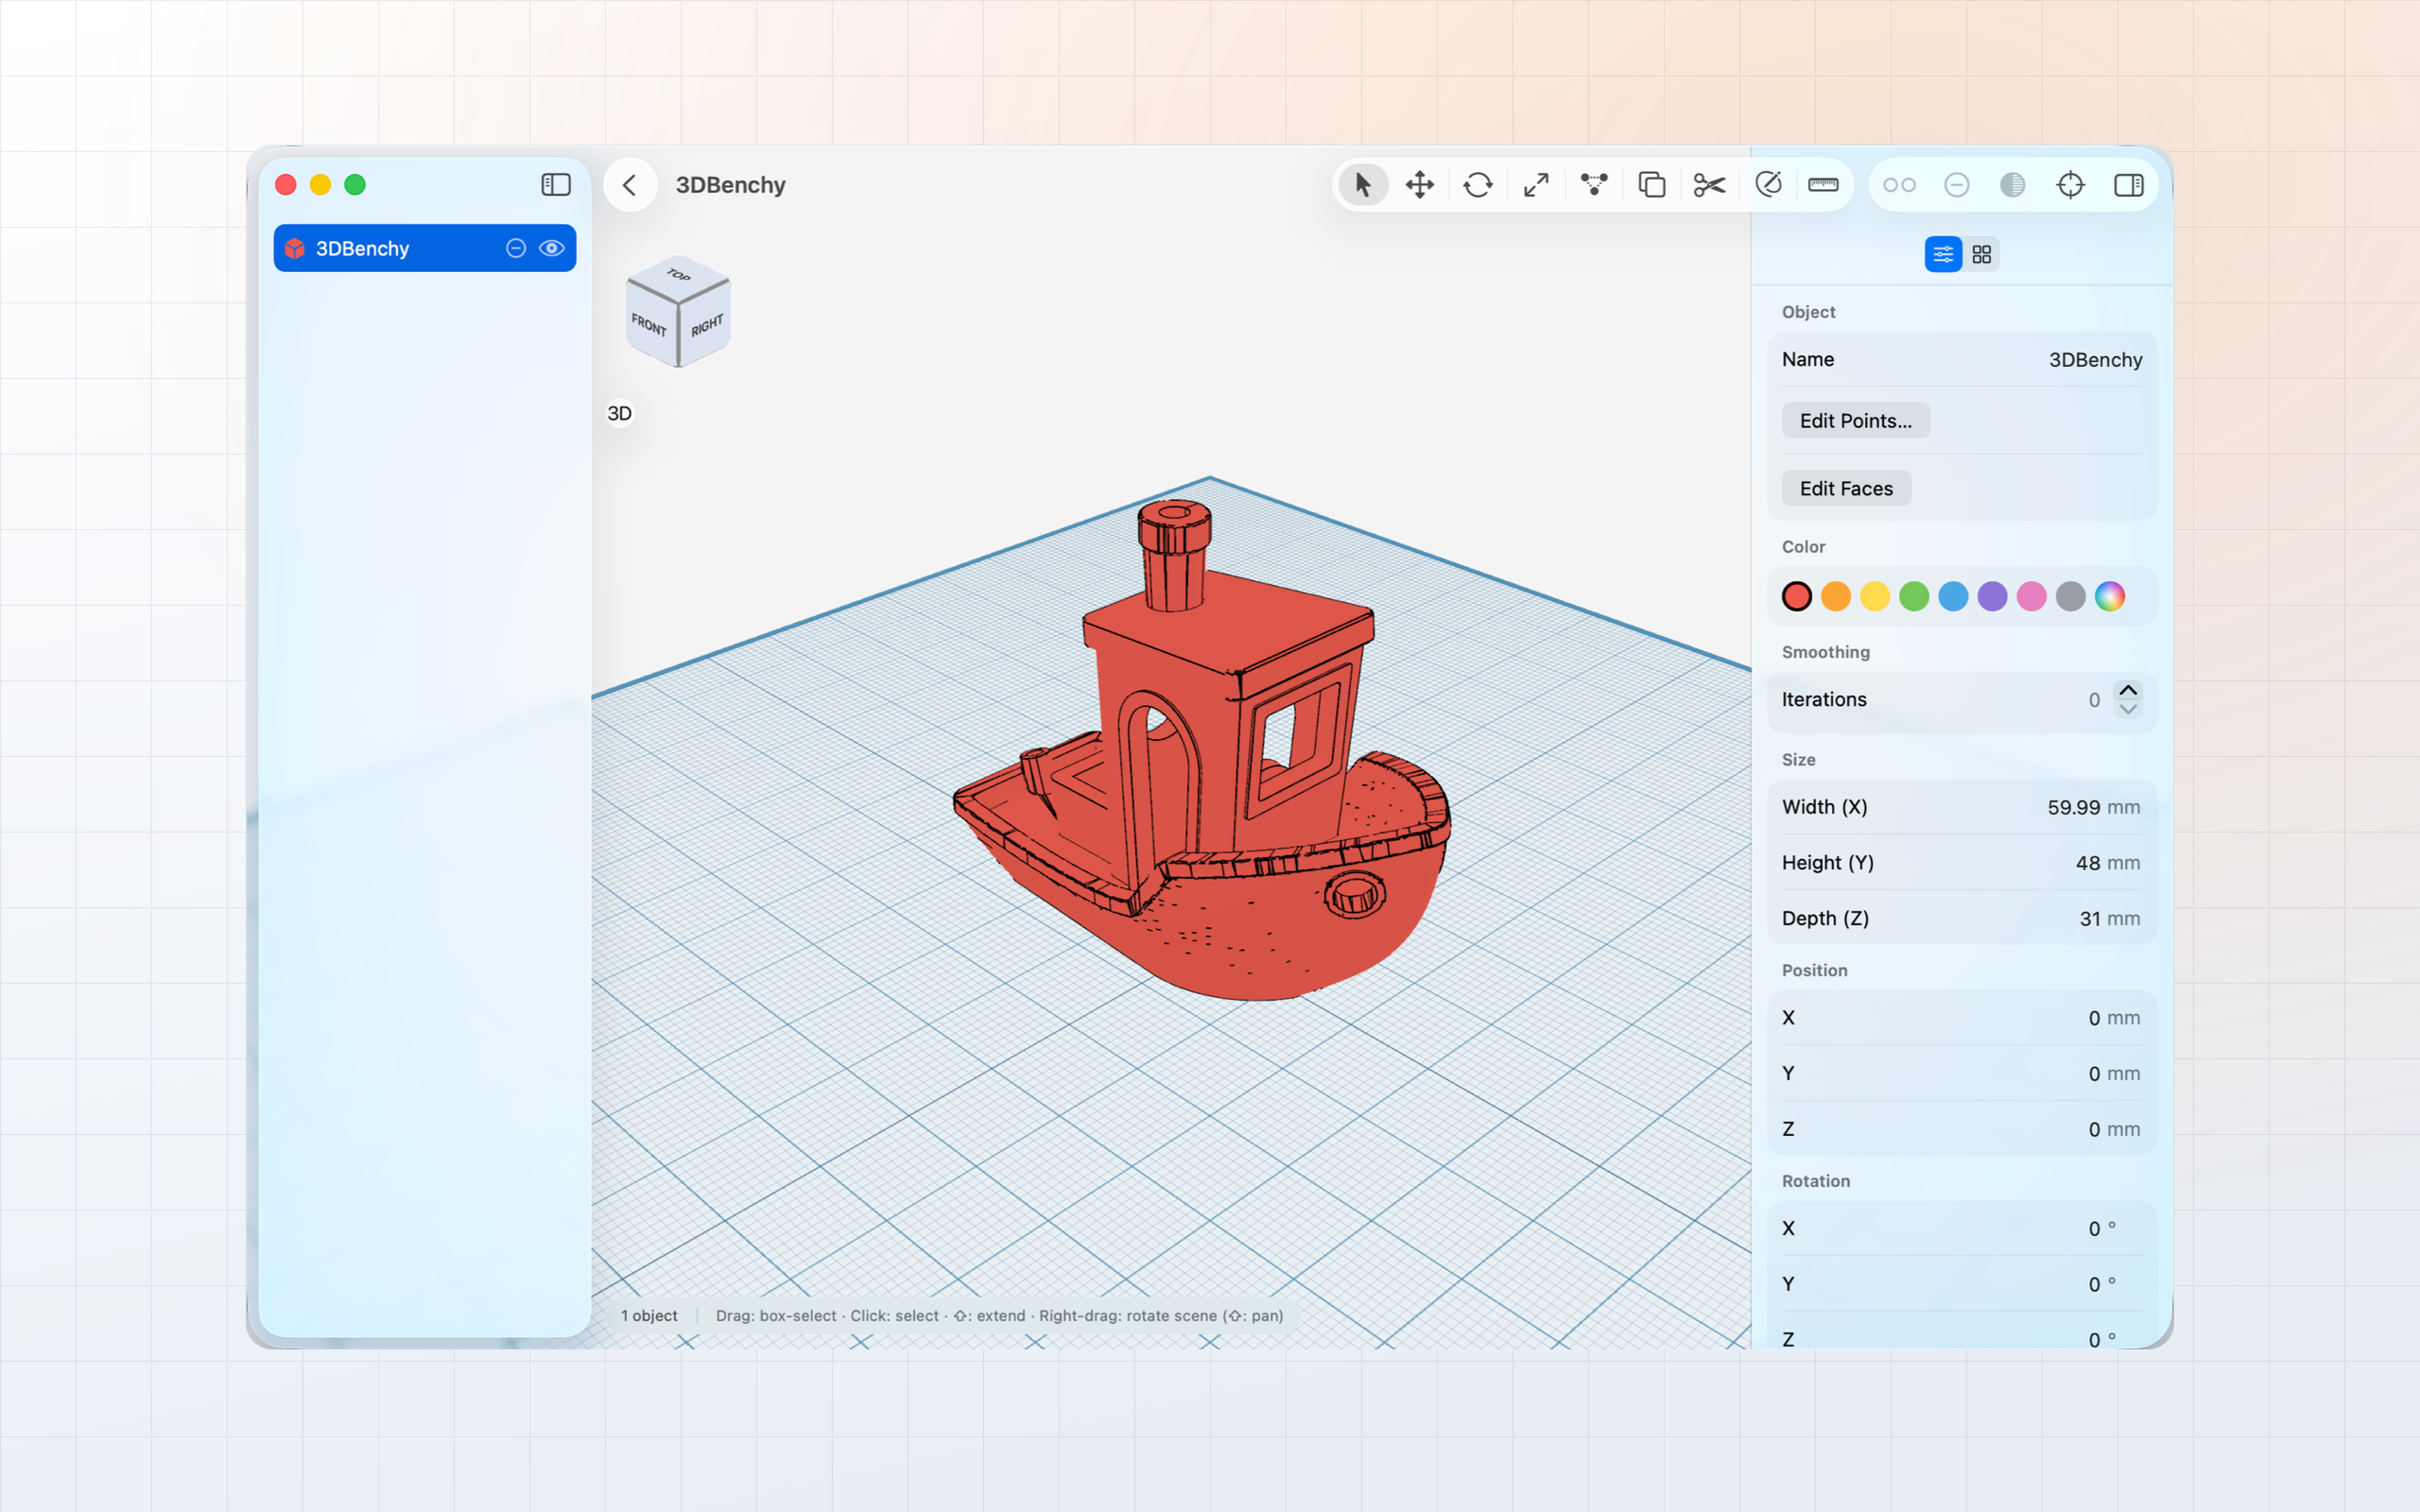2420x1512 pixels.
Task: Pick the pink color swatch
Action: pyautogui.click(x=2031, y=597)
